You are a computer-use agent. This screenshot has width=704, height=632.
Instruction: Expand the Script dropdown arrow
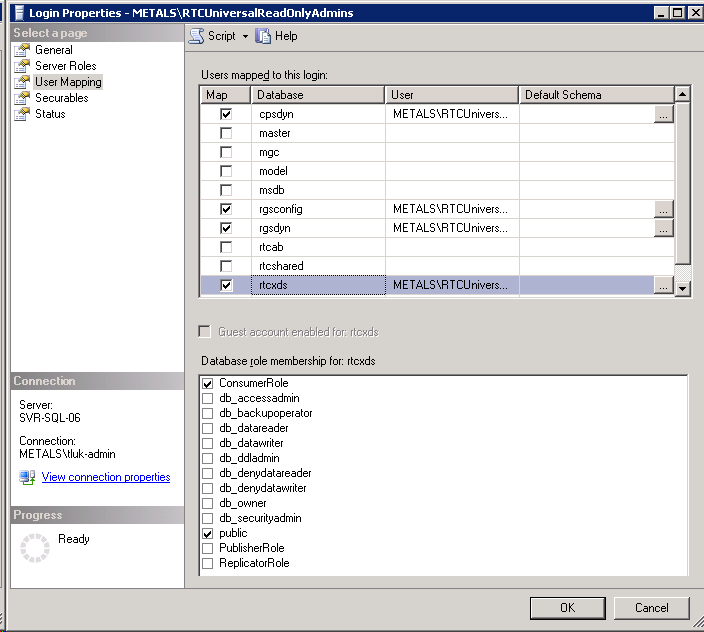coord(245,36)
